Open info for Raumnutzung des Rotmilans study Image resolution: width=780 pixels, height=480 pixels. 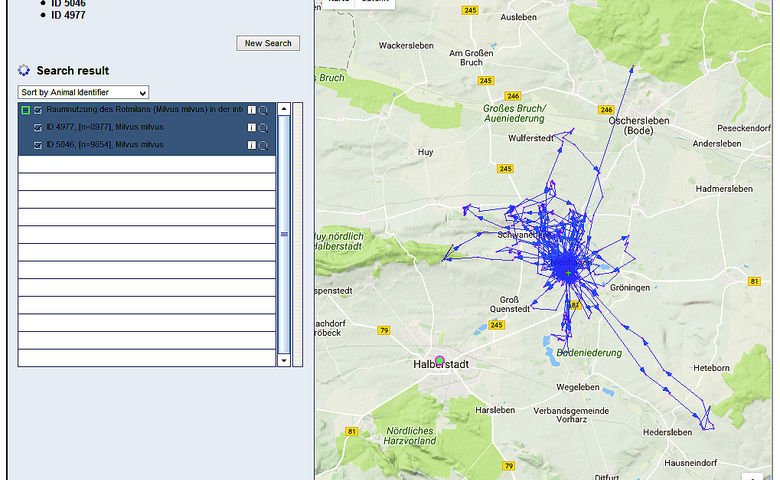pyautogui.click(x=252, y=110)
